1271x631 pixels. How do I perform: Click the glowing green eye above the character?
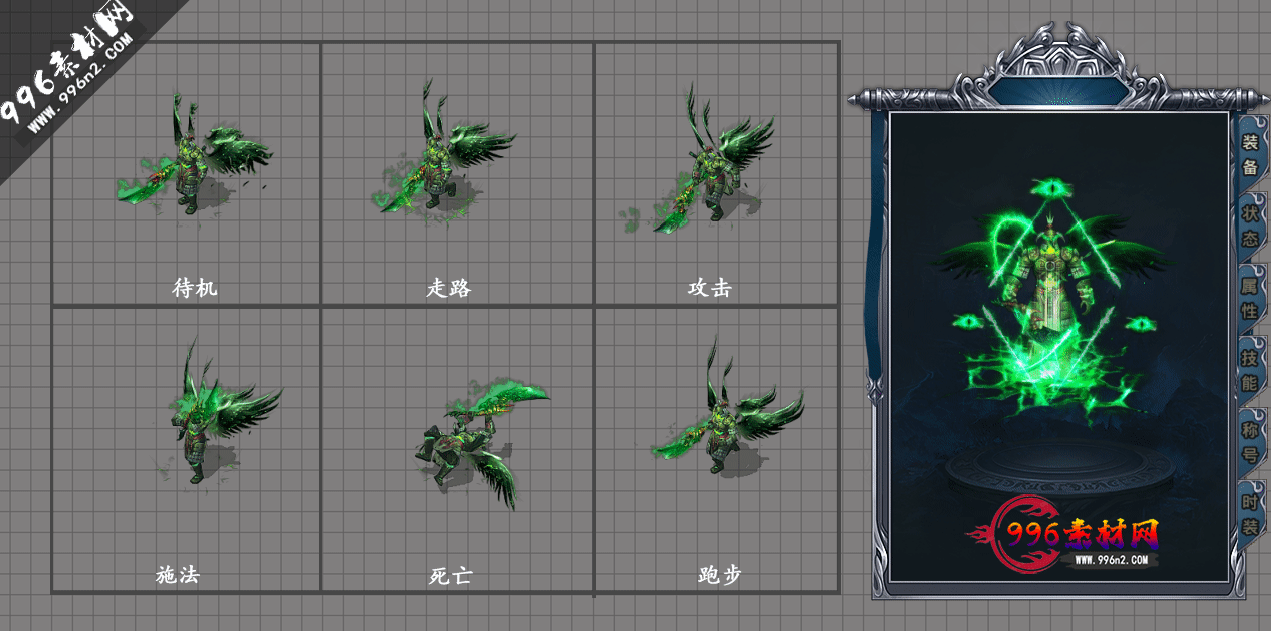click(x=1052, y=187)
